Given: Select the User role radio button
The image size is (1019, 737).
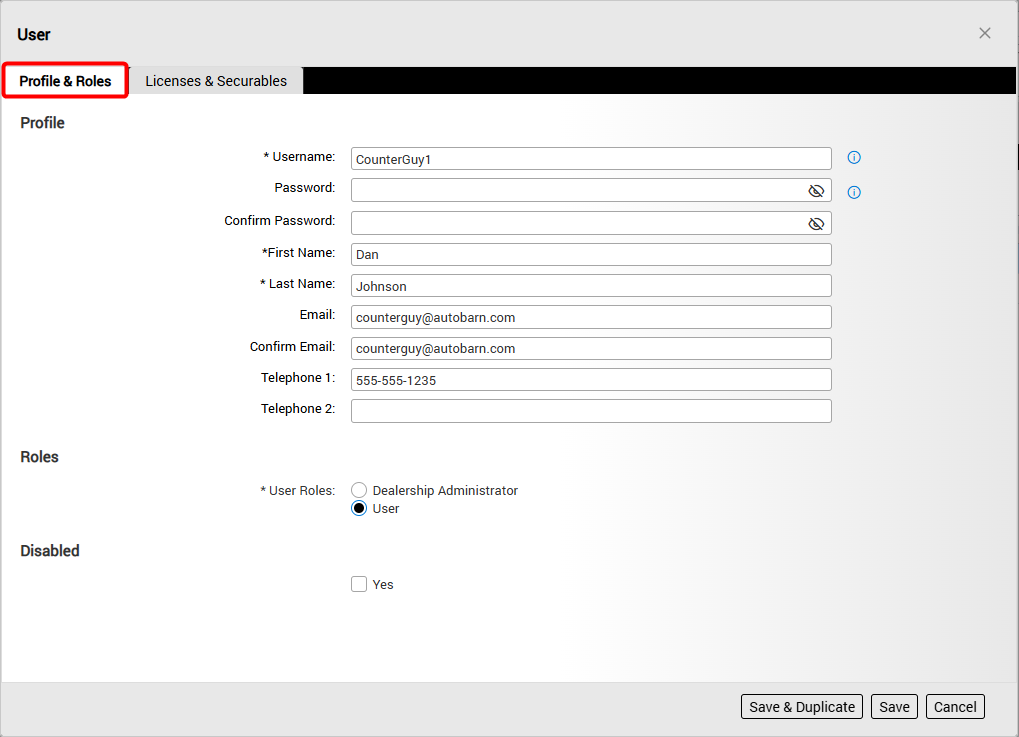Looking at the screenshot, I should click(x=359, y=509).
